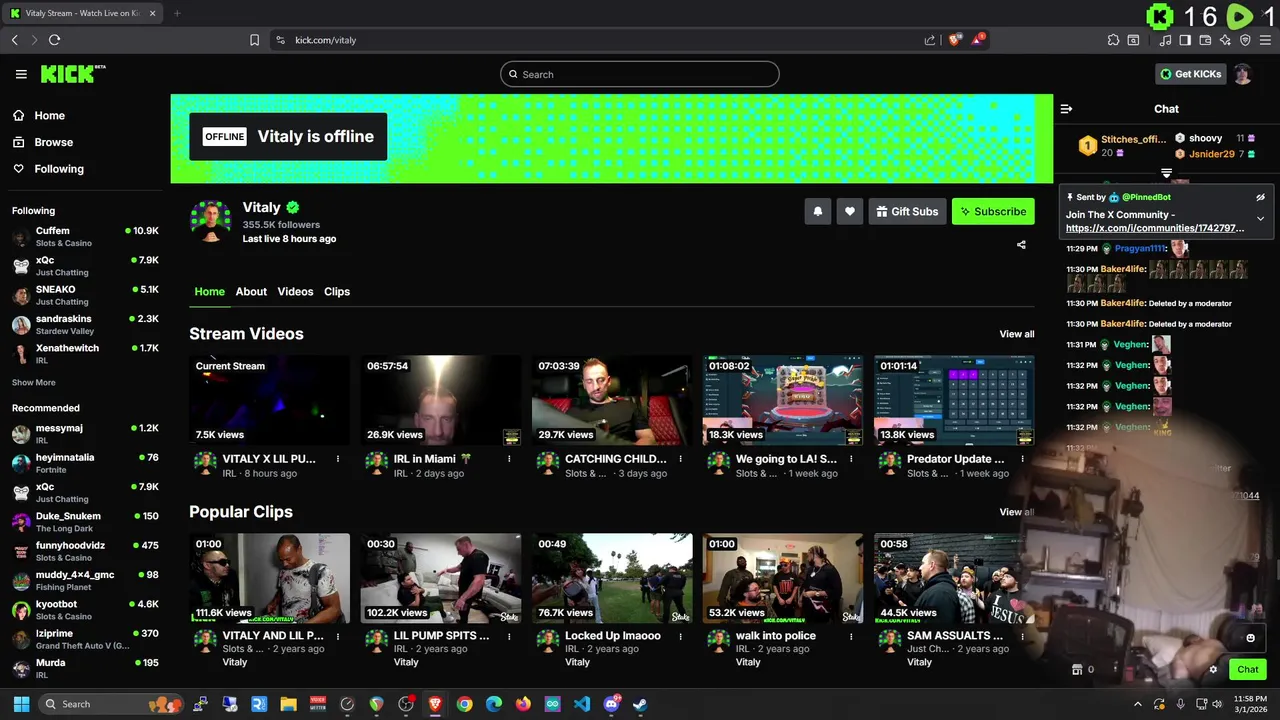Click the Brave Shields icon in address bar
Viewport: 1280px width, 720px height.
coord(955,40)
